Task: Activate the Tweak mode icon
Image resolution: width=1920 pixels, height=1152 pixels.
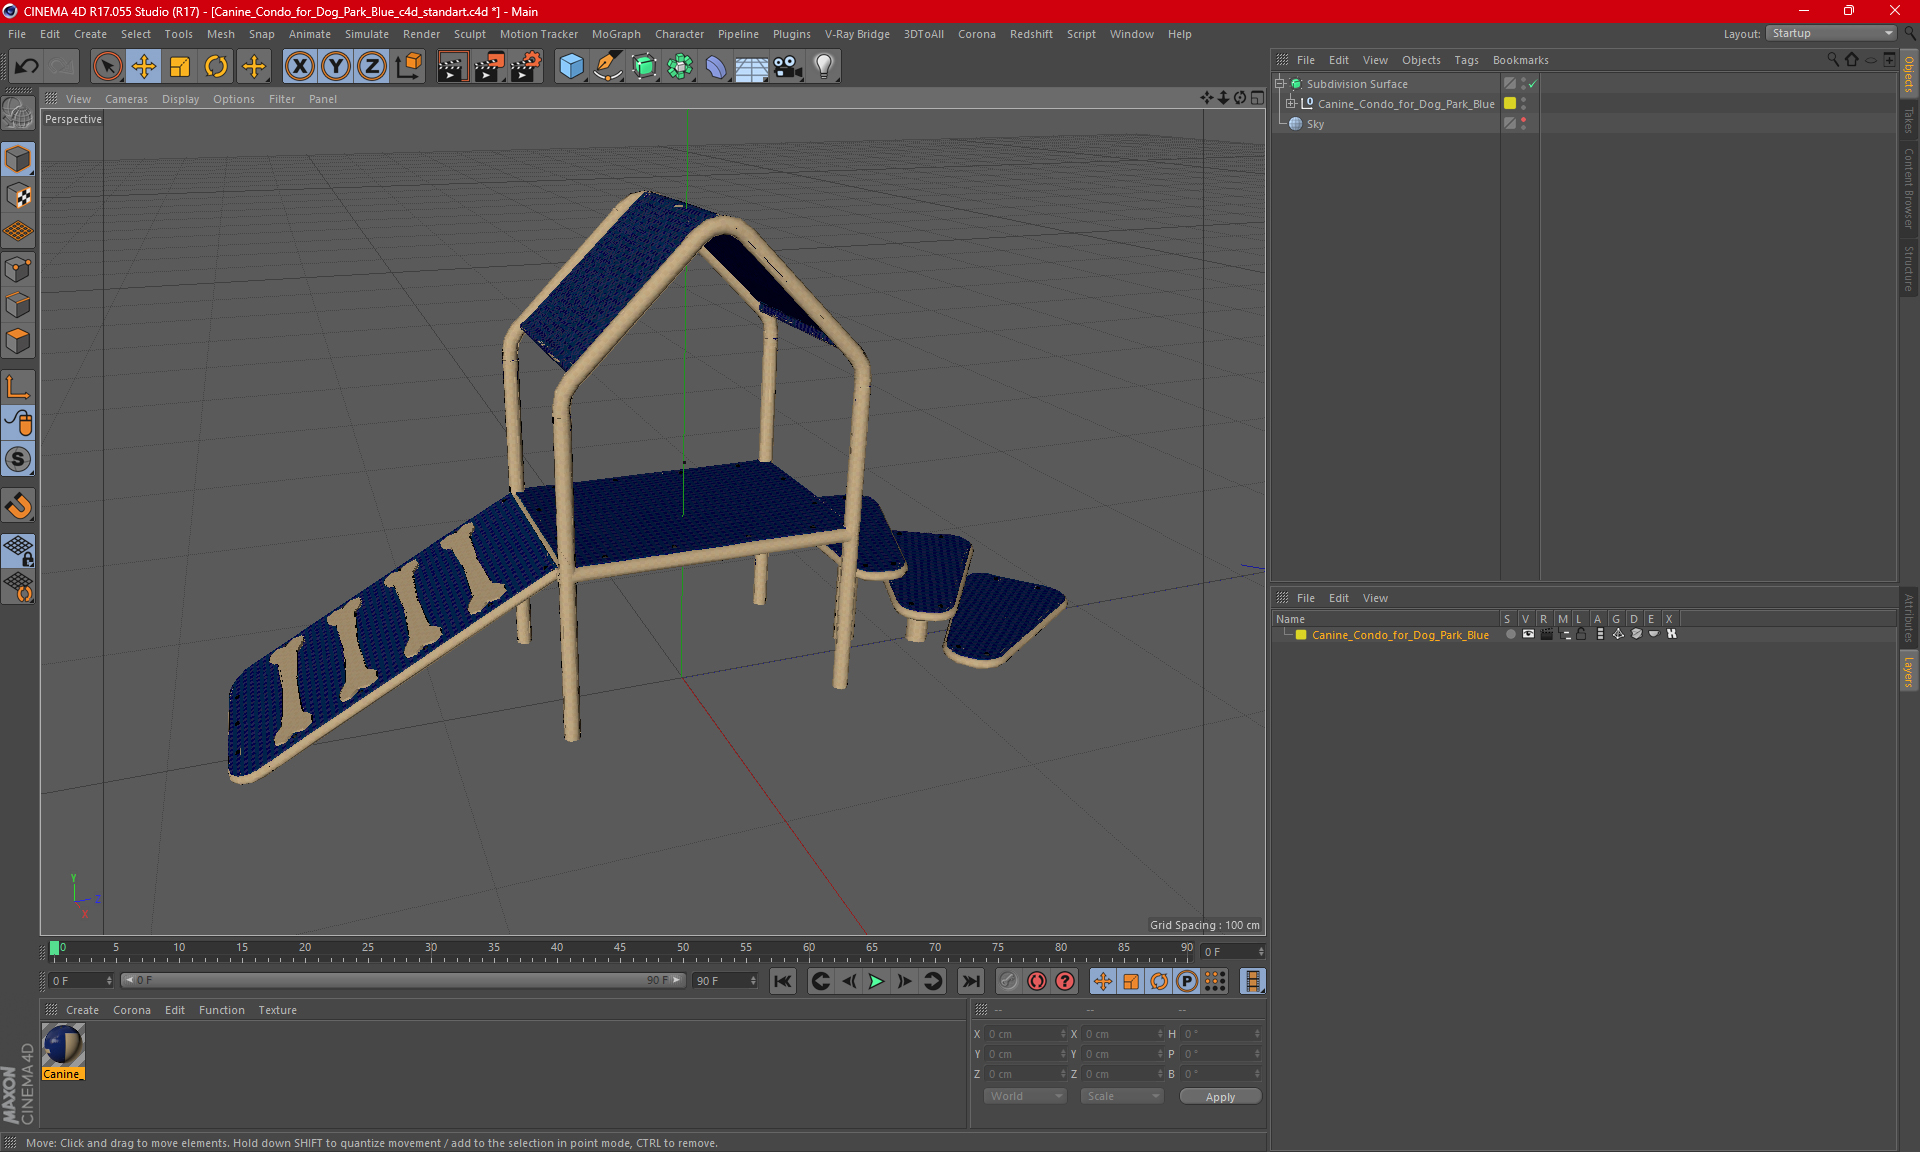Action: [18, 422]
